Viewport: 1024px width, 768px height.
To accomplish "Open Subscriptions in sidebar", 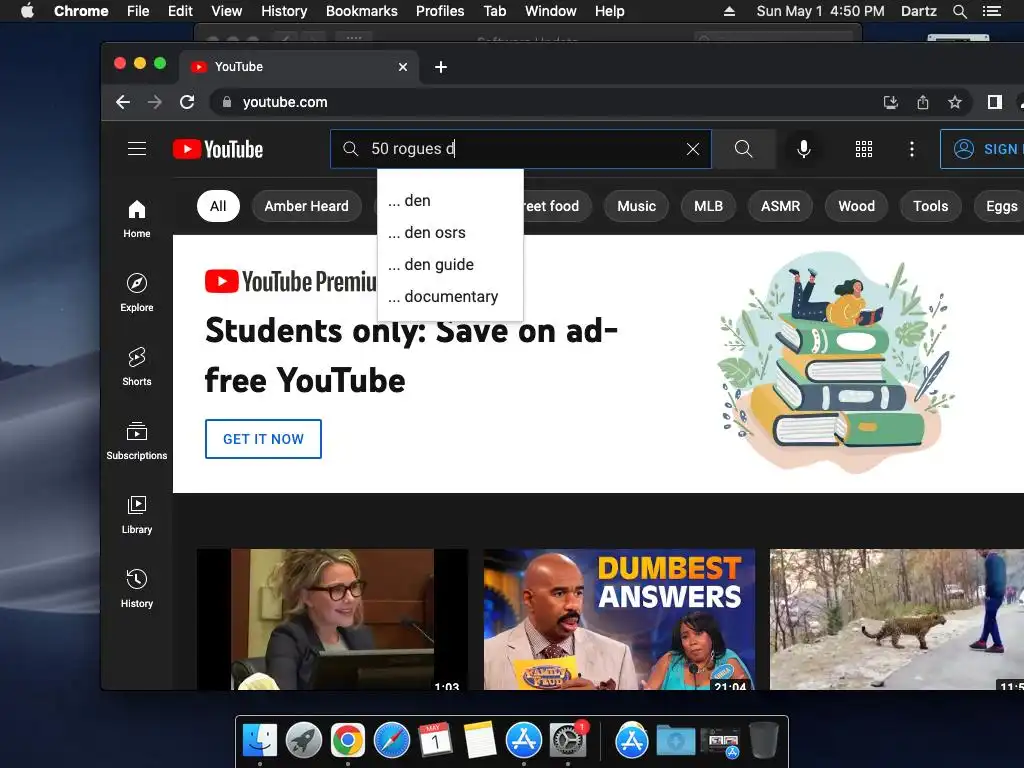I will coord(136,441).
